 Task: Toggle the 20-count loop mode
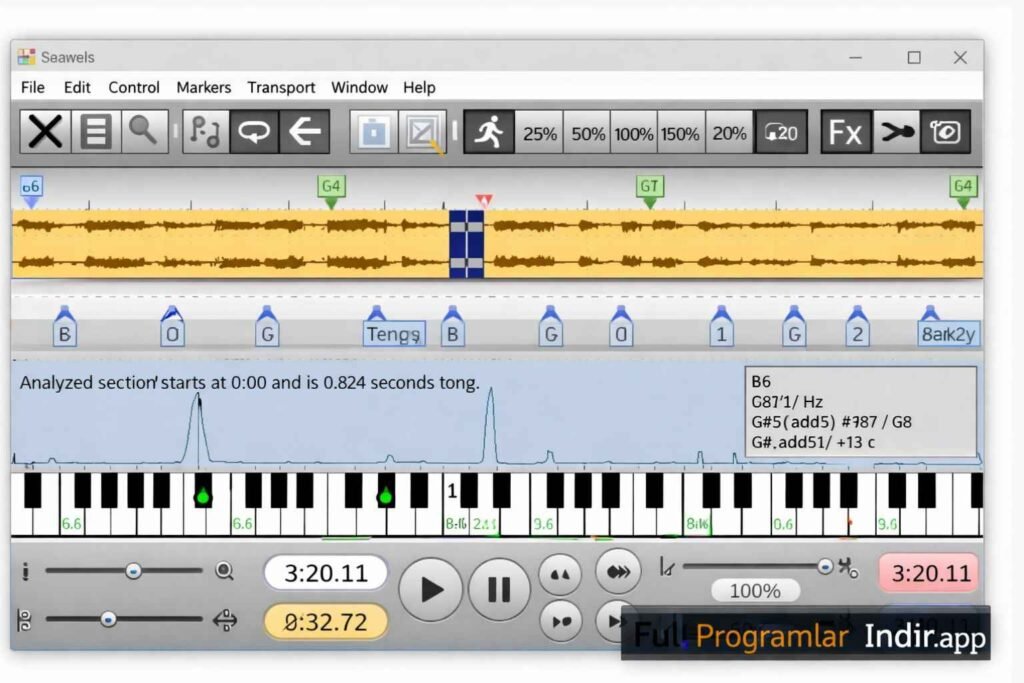coord(781,131)
